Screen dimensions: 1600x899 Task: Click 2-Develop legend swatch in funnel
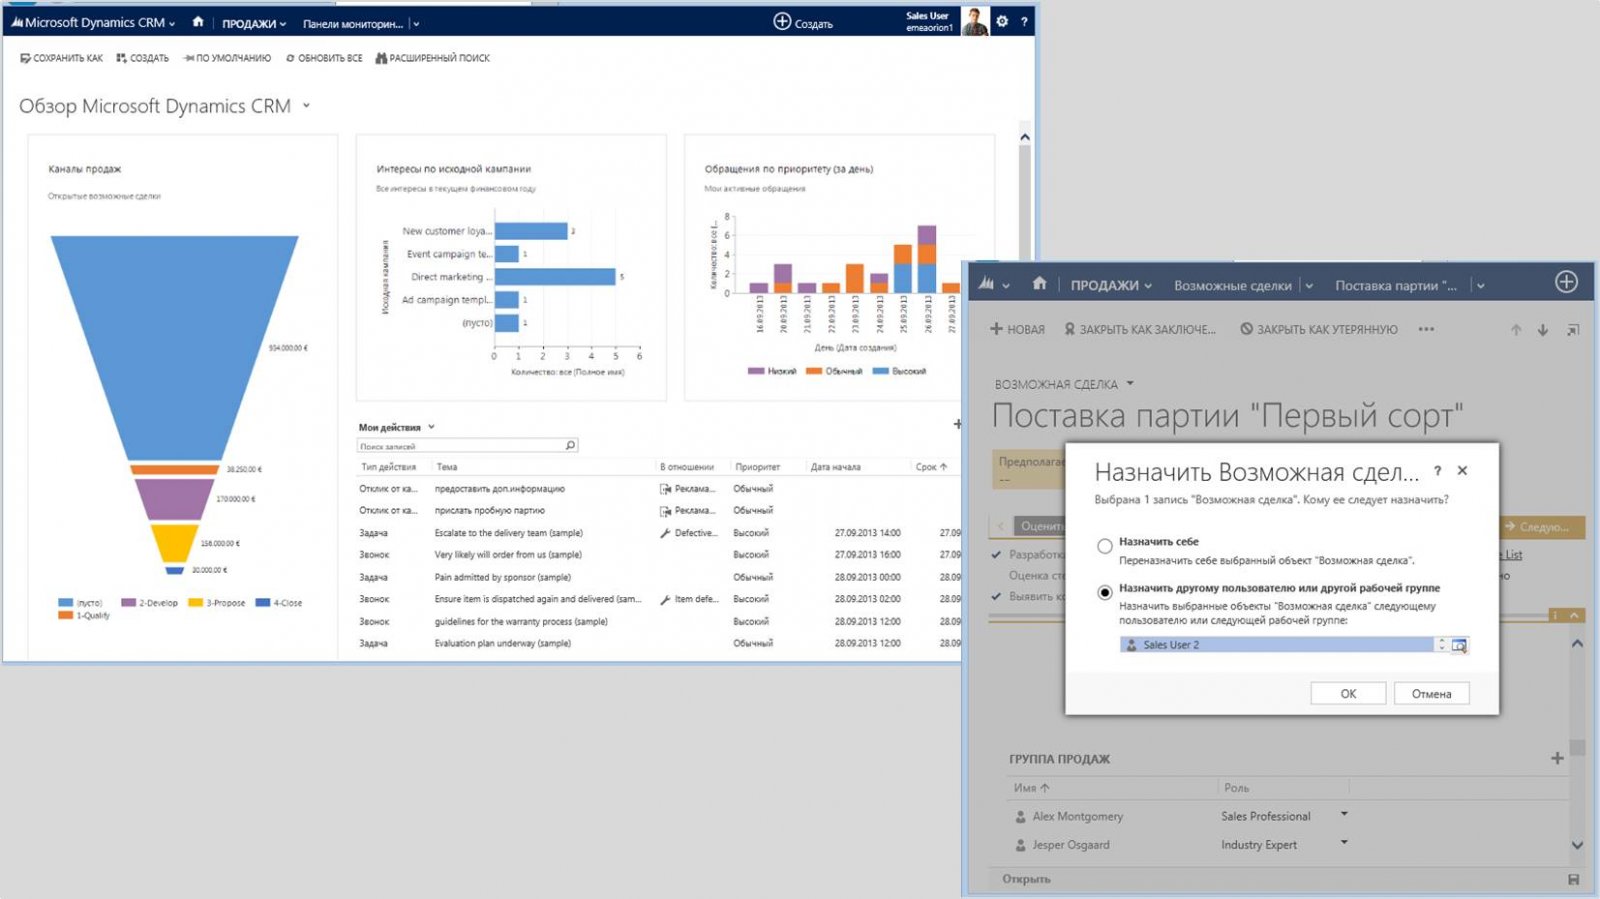coord(128,602)
